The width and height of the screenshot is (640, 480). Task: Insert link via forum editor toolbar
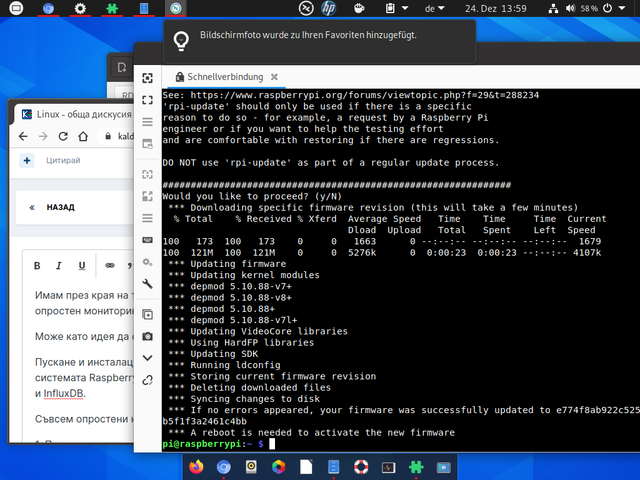[110, 266]
